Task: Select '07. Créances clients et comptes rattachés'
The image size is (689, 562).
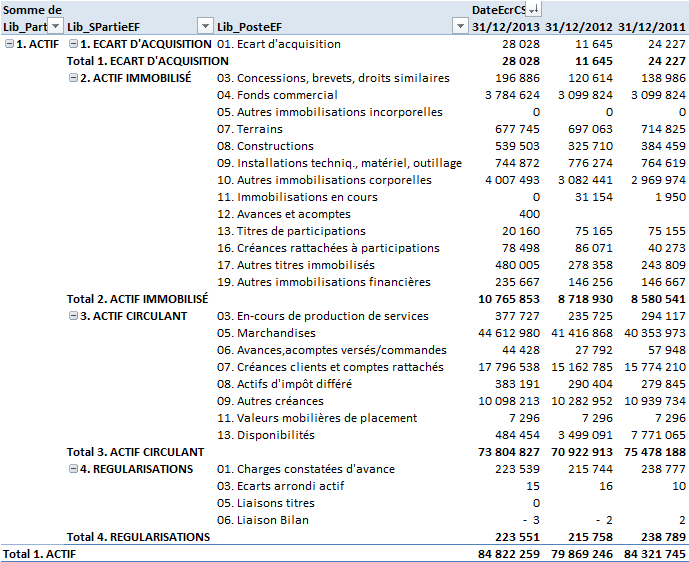Action: click(x=330, y=367)
